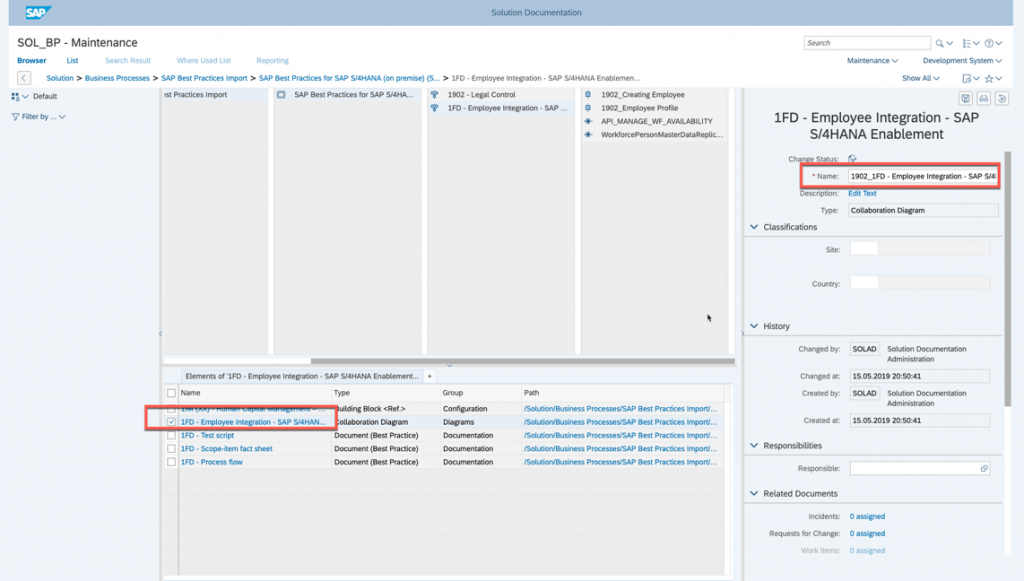The image size is (1024, 581).
Task: Switch to the Search Result tab
Action: [x=128, y=61]
